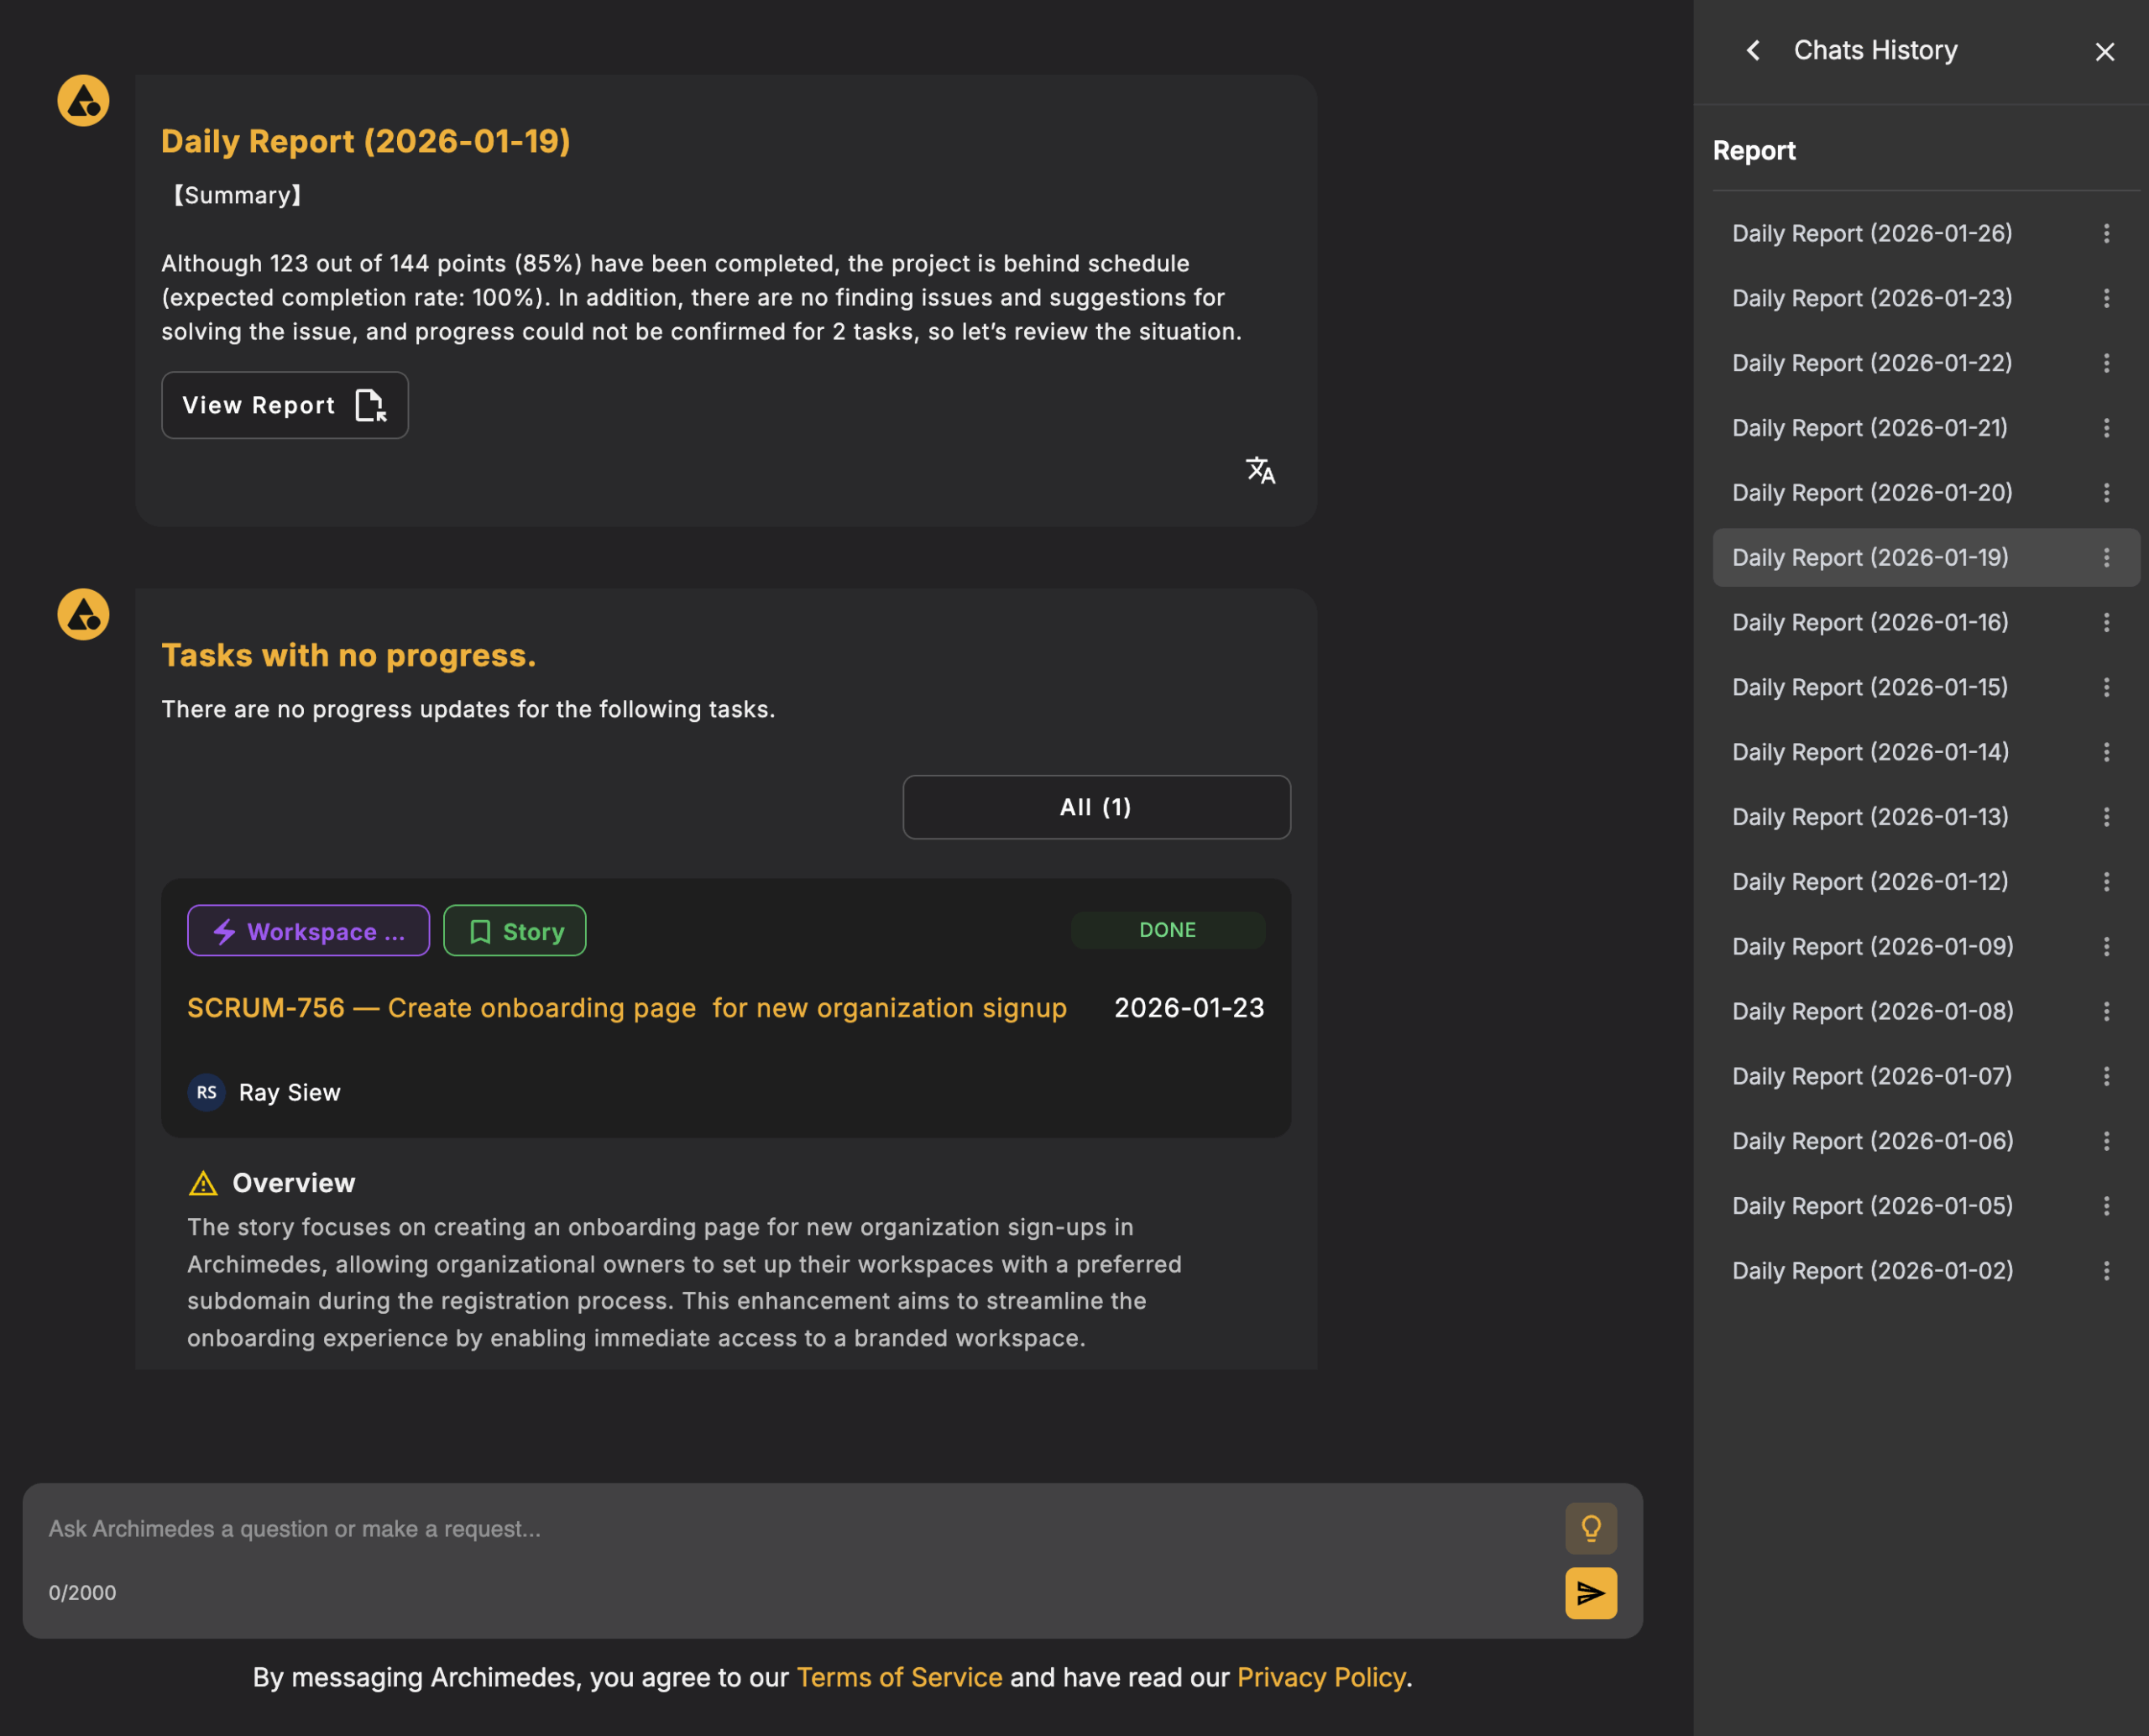This screenshot has height=1736, width=2149.
Task: Click the All (1) filter button
Action: pos(1096,807)
